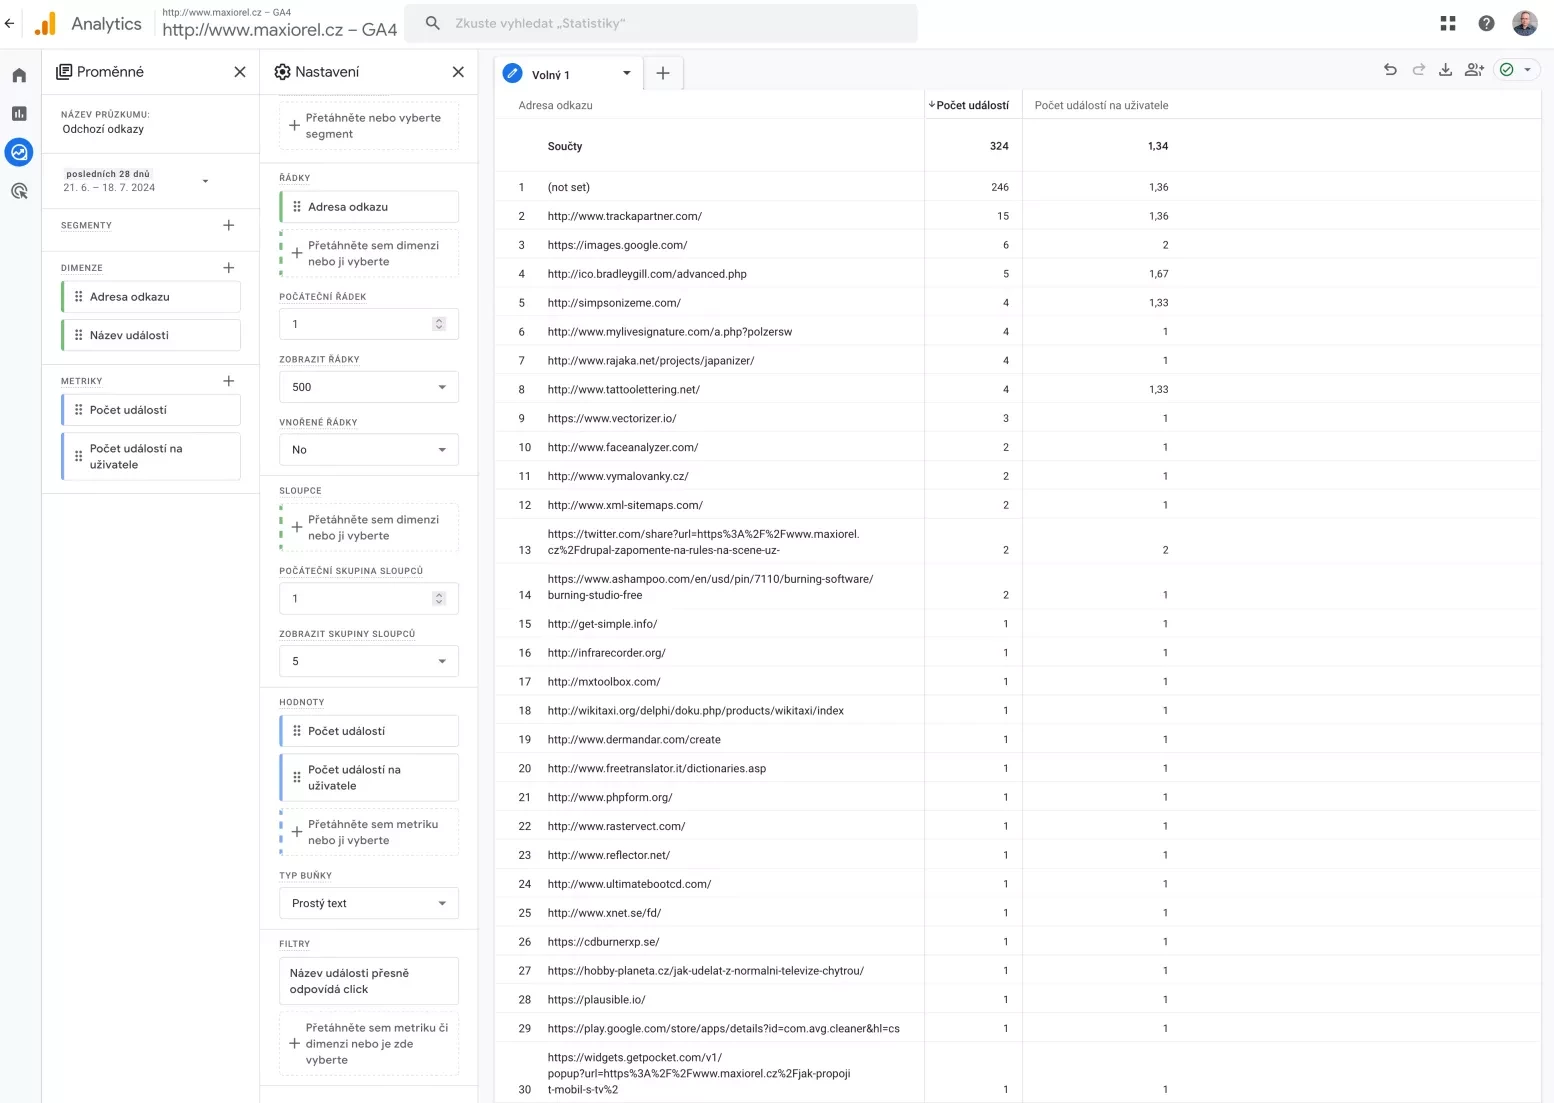Redo the exploration change
Viewport: 1554px width, 1103px height.
point(1418,70)
